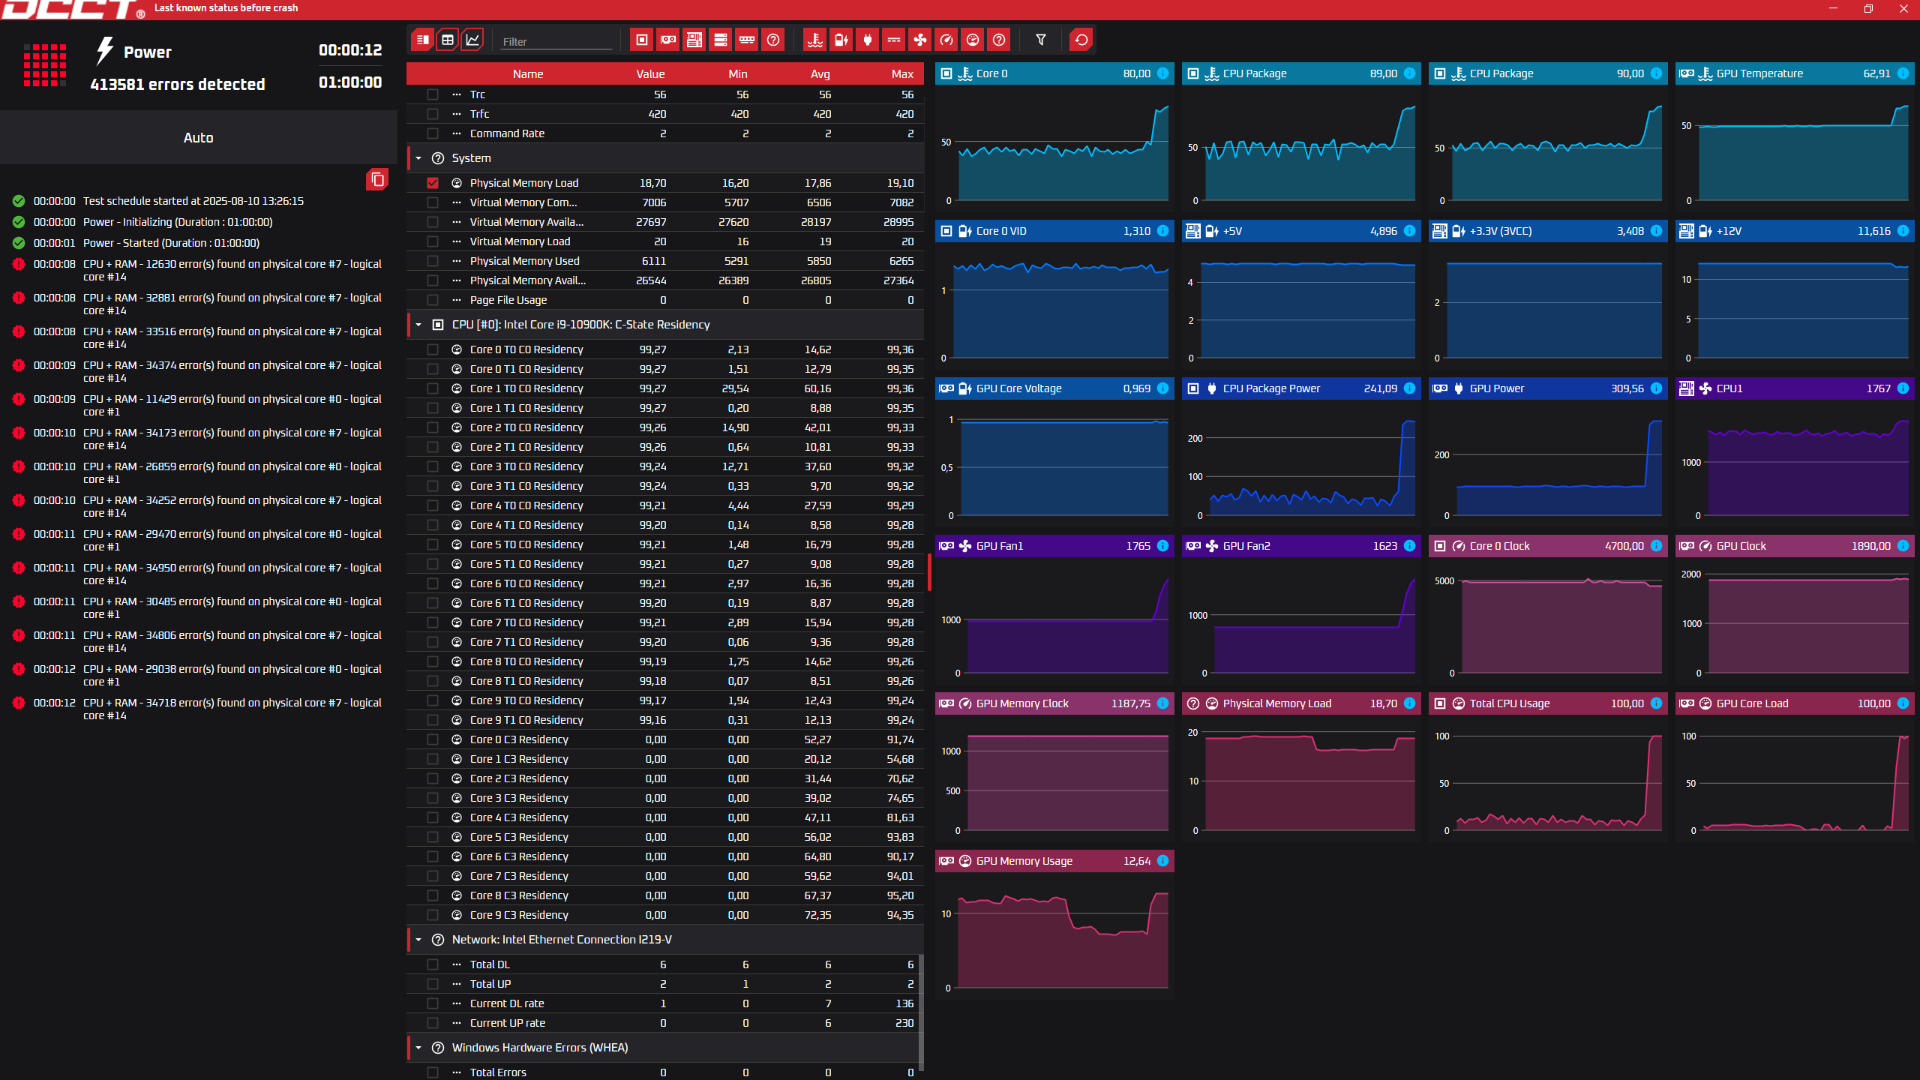Sort table by Value column header
This screenshot has width=1920, height=1080.
650,74
